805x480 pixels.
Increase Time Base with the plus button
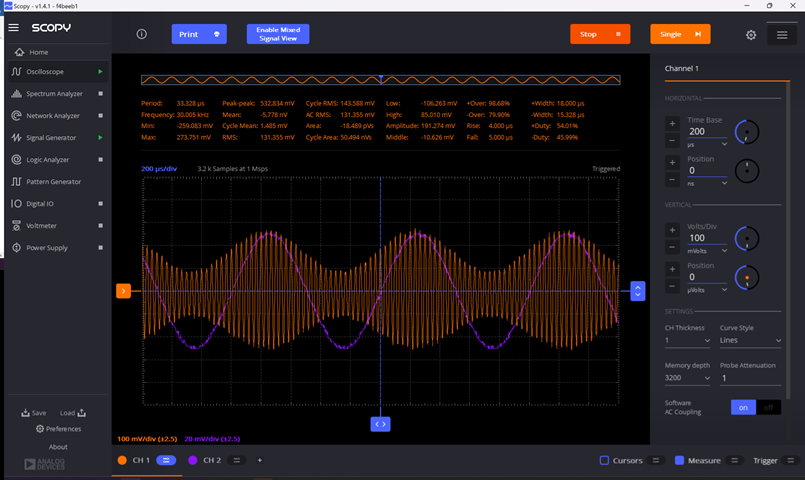(x=672, y=124)
